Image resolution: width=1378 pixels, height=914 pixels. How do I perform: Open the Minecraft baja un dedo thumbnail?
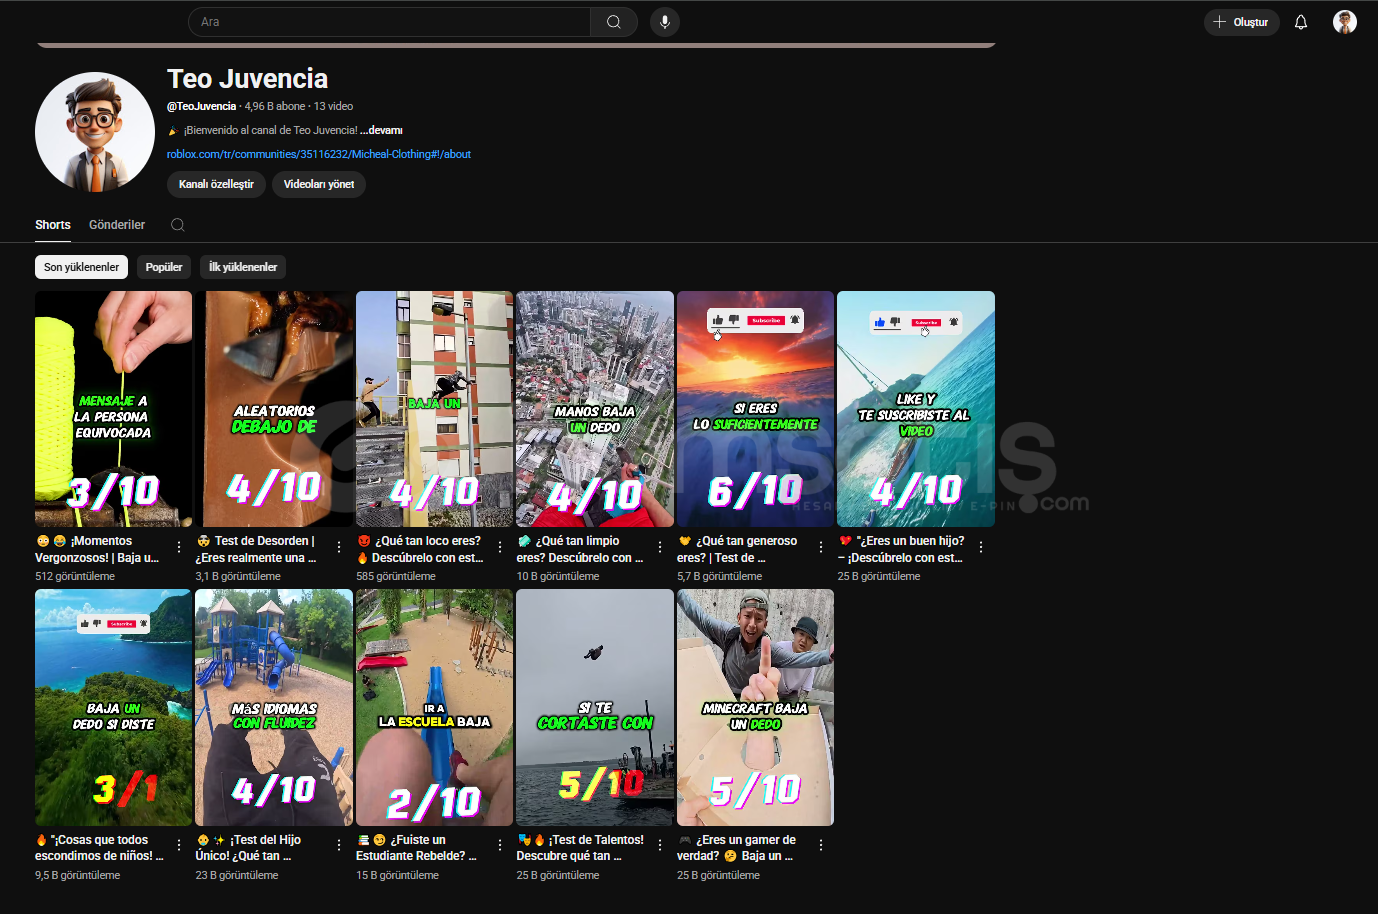[x=755, y=707]
